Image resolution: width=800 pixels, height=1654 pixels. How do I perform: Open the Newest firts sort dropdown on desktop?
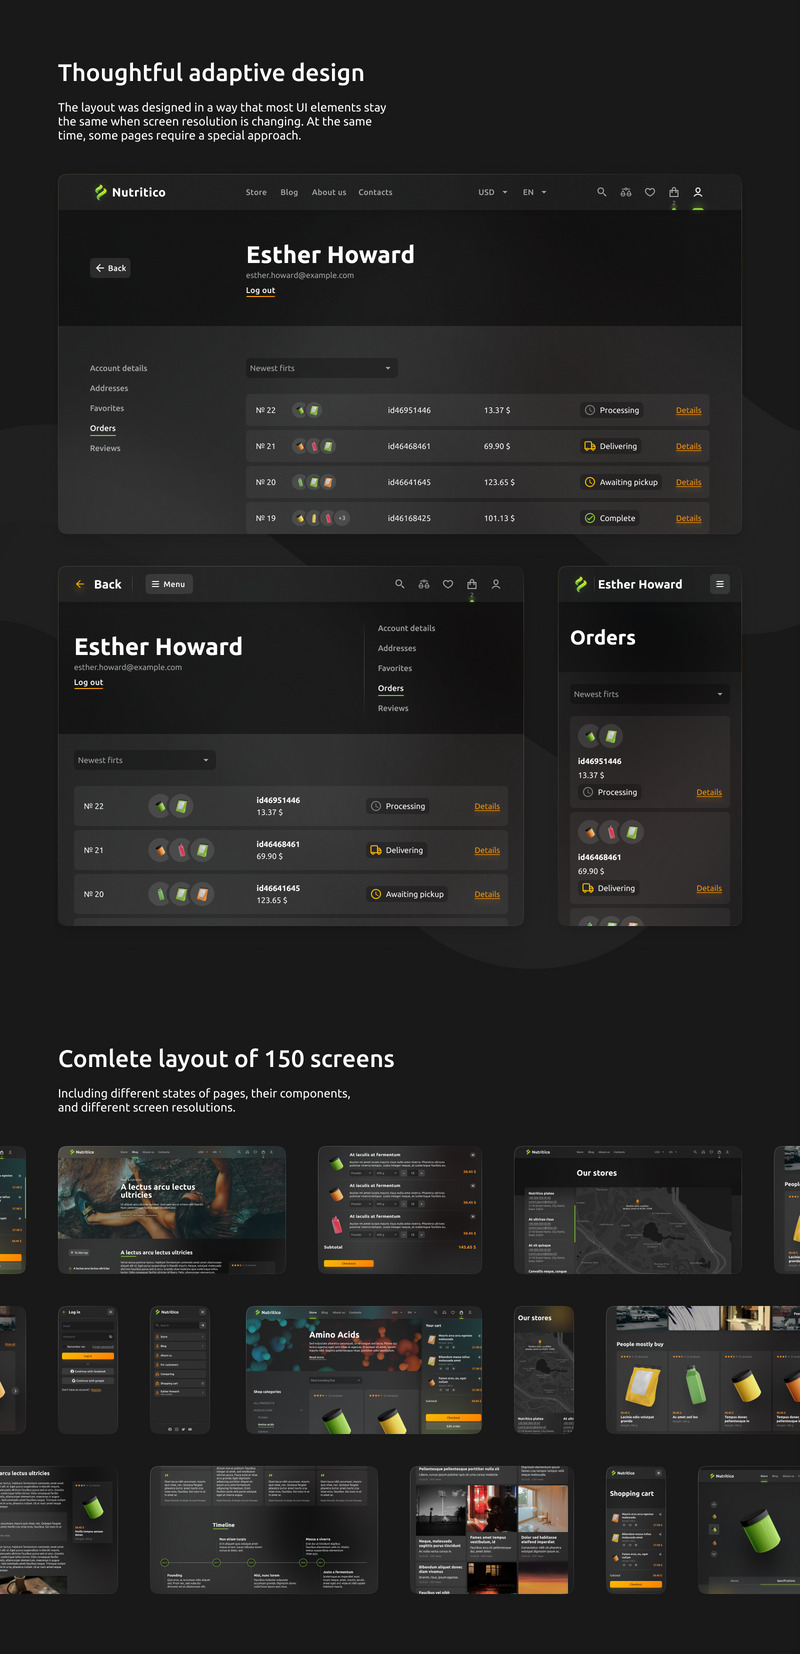(x=322, y=368)
